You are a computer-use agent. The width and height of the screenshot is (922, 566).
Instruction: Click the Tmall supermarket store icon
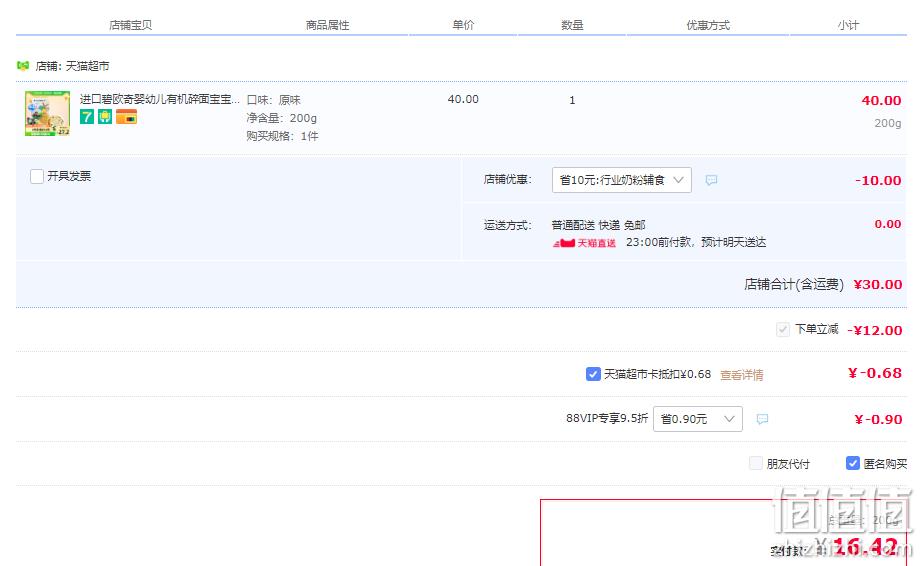tap(23, 66)
